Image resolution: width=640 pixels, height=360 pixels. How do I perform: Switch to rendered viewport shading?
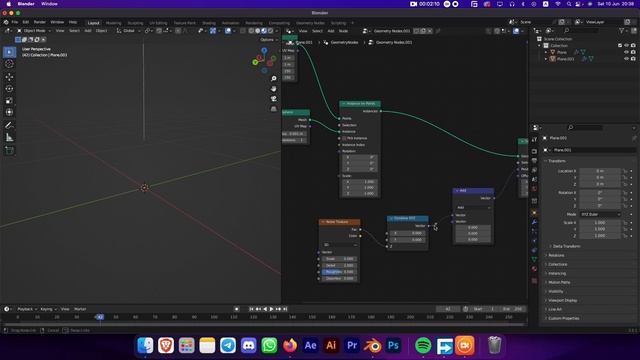pyautogui.click(x=270, y=31)
